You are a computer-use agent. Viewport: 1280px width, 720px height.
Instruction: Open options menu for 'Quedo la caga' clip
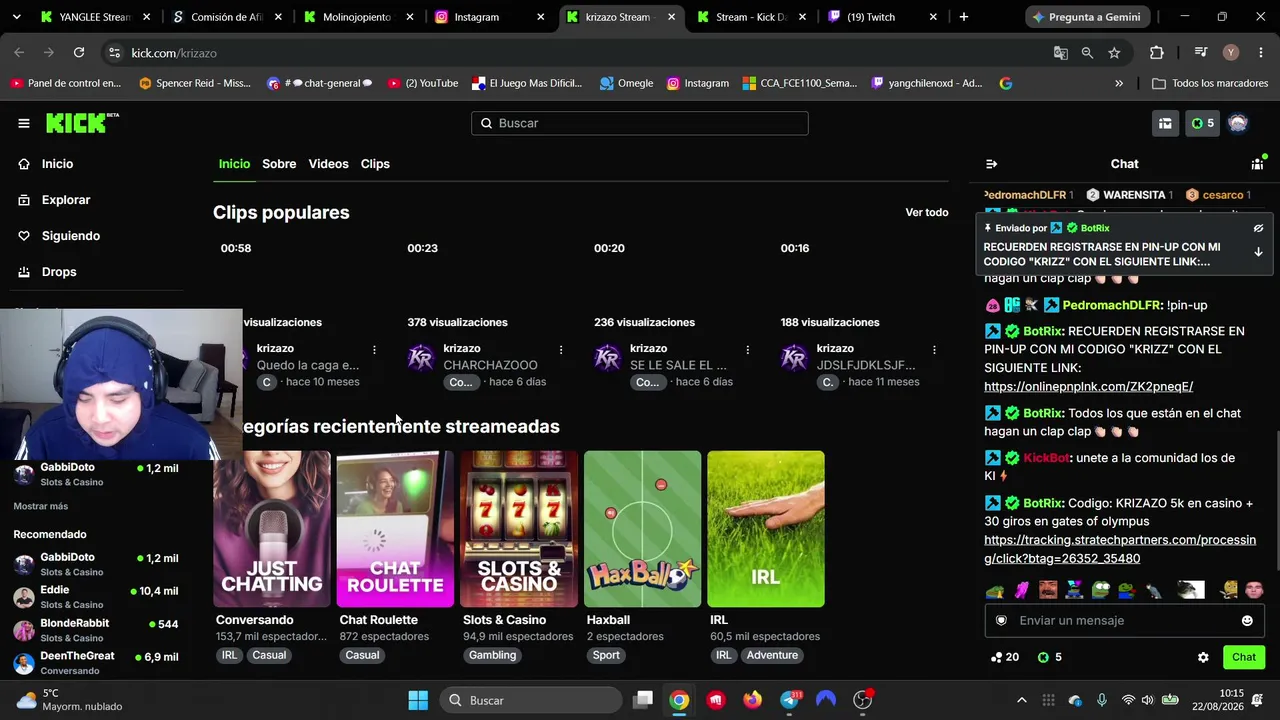[x=374, y=349]
